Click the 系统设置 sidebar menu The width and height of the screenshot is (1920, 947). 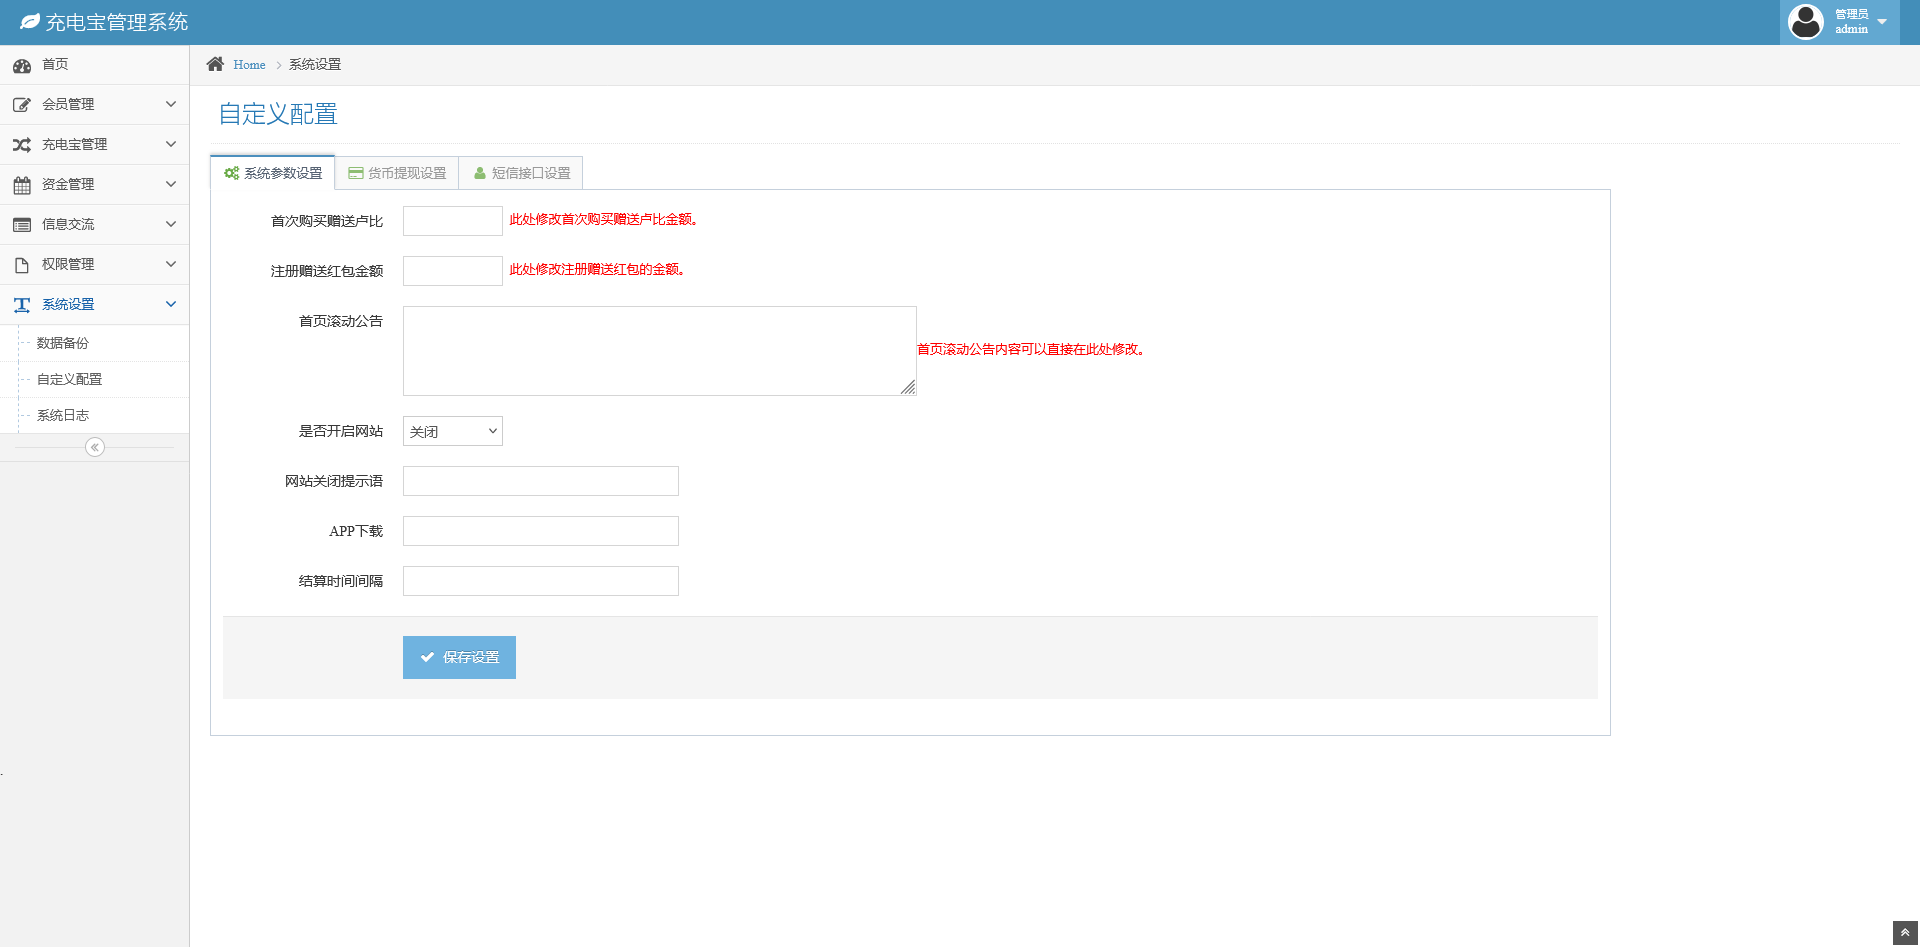point(94,305)
